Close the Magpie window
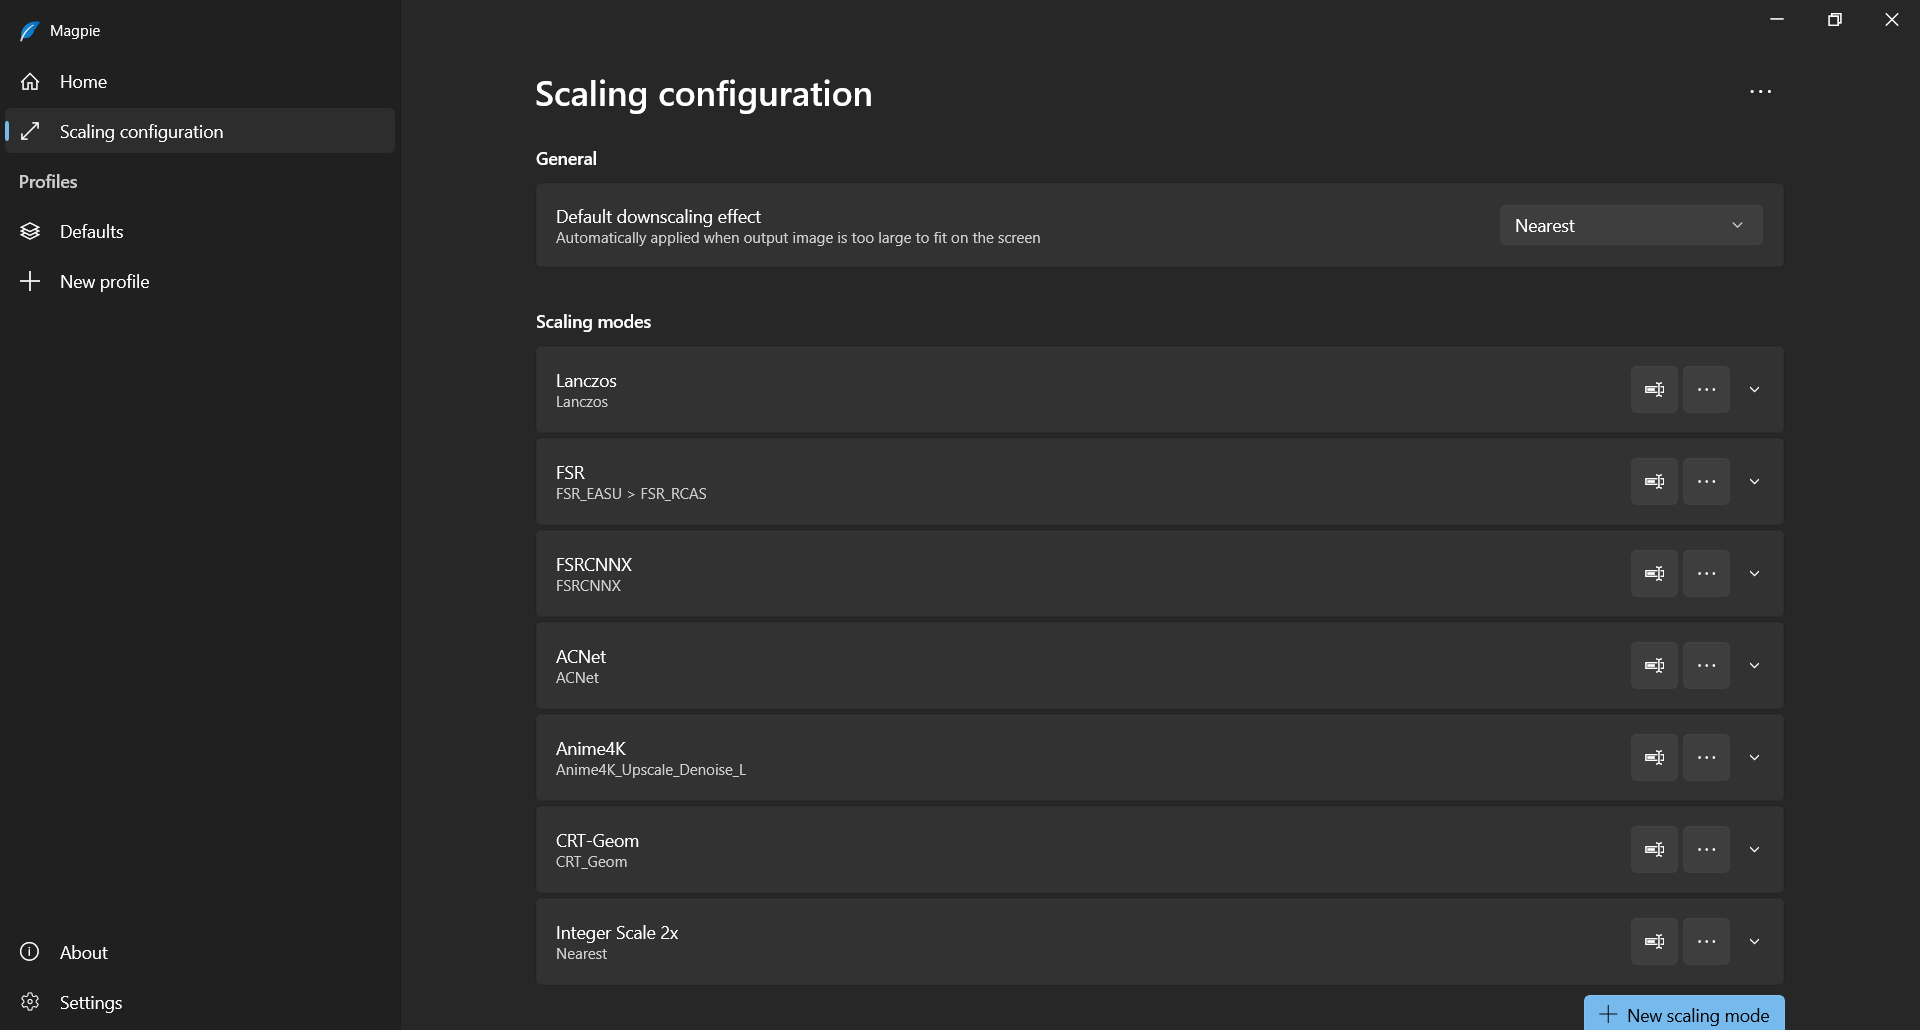Screen dimensions: 1920x1030 pyautogui.click(x=1891, y=20)
